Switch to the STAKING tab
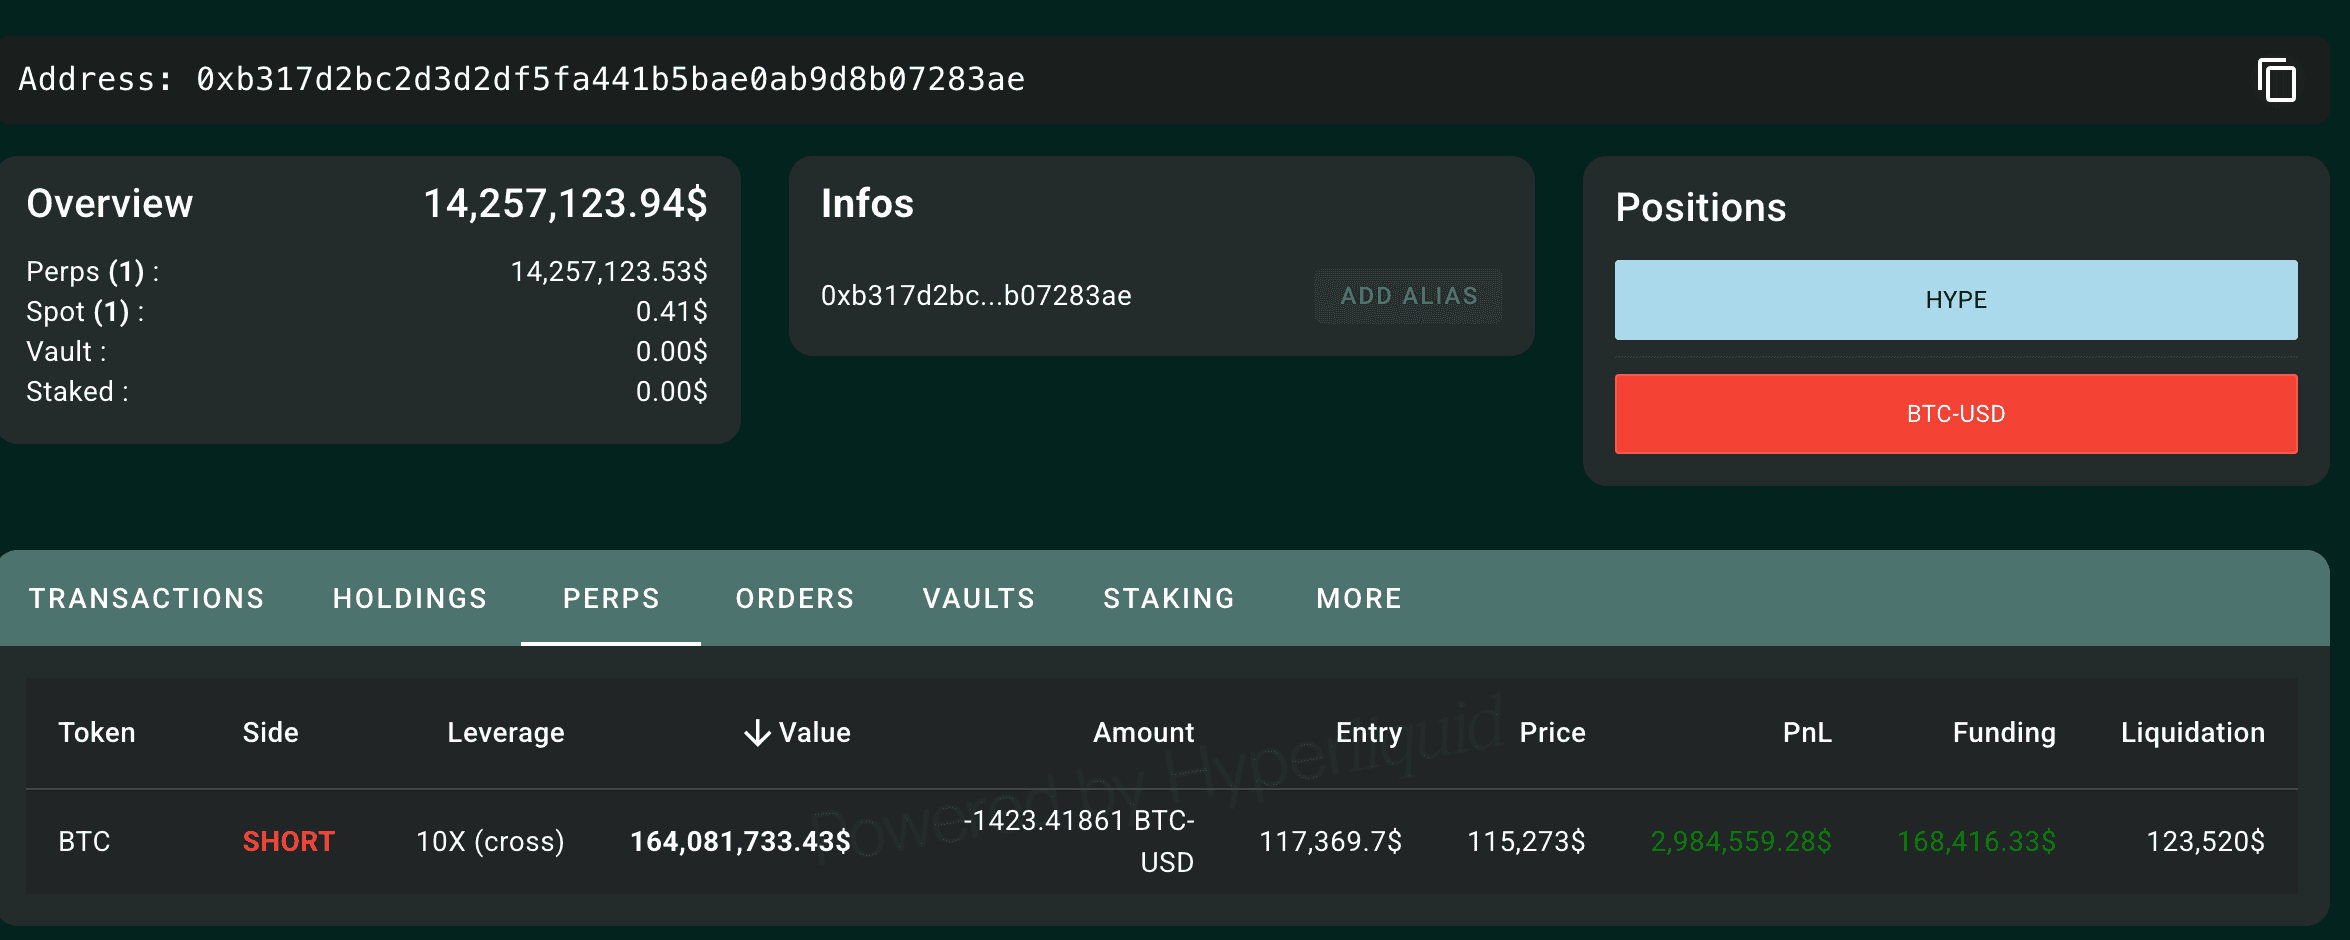This screenshot has width=2350, height=940. coord(1169,598)
